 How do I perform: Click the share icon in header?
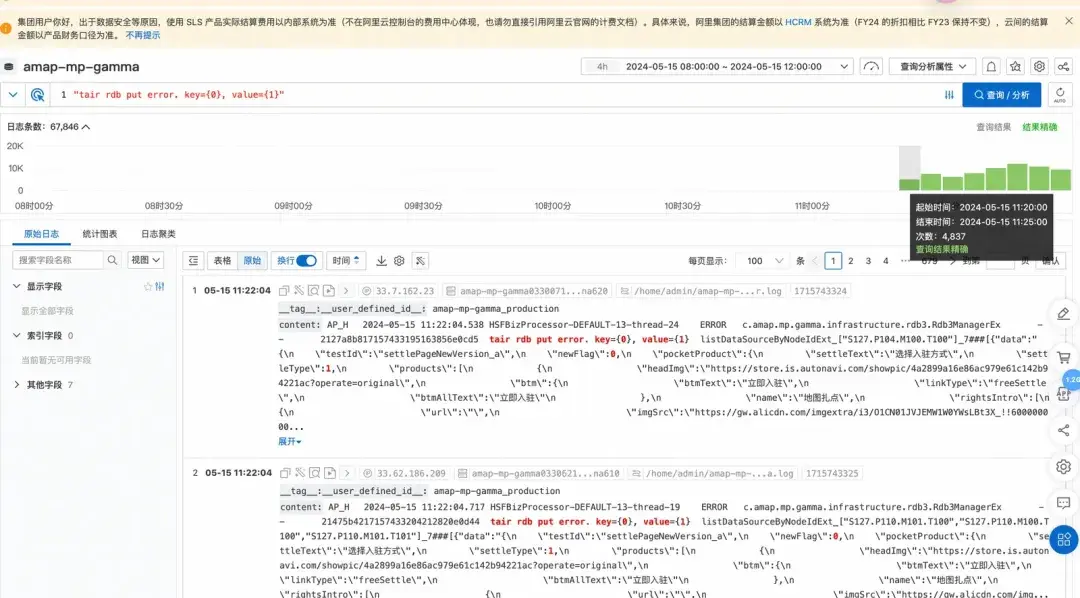click(x=1063, y=67)
